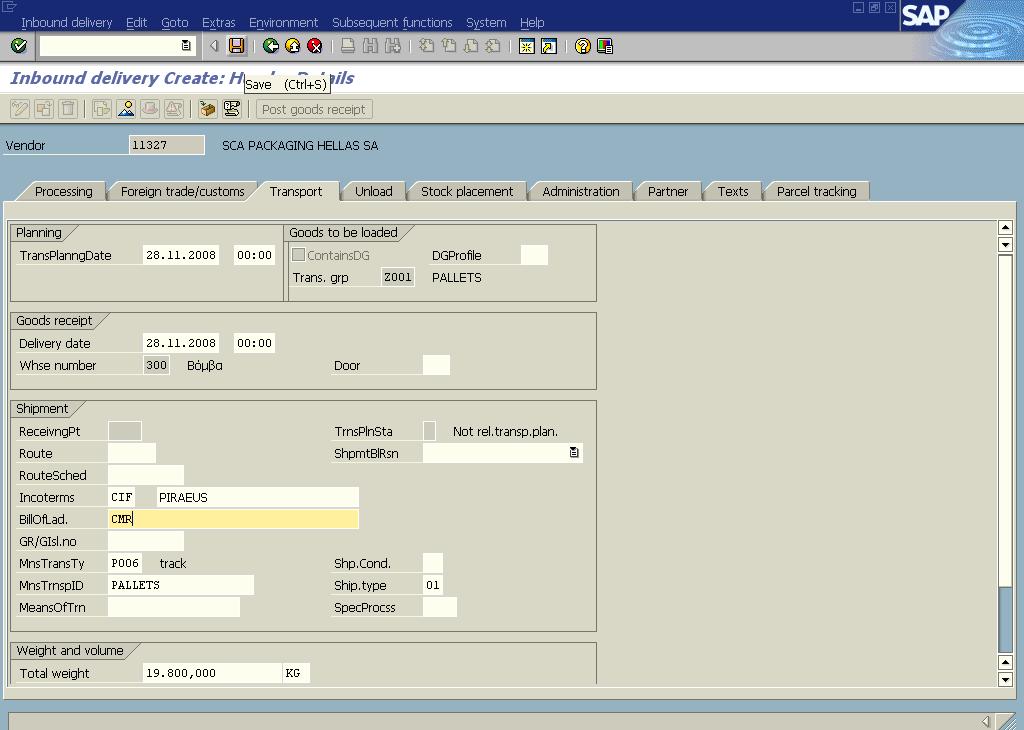Click the MnsTrnspID field with PALLETS
The width and height of the screenshot is (1024, 730).
(x=181, y=585)
